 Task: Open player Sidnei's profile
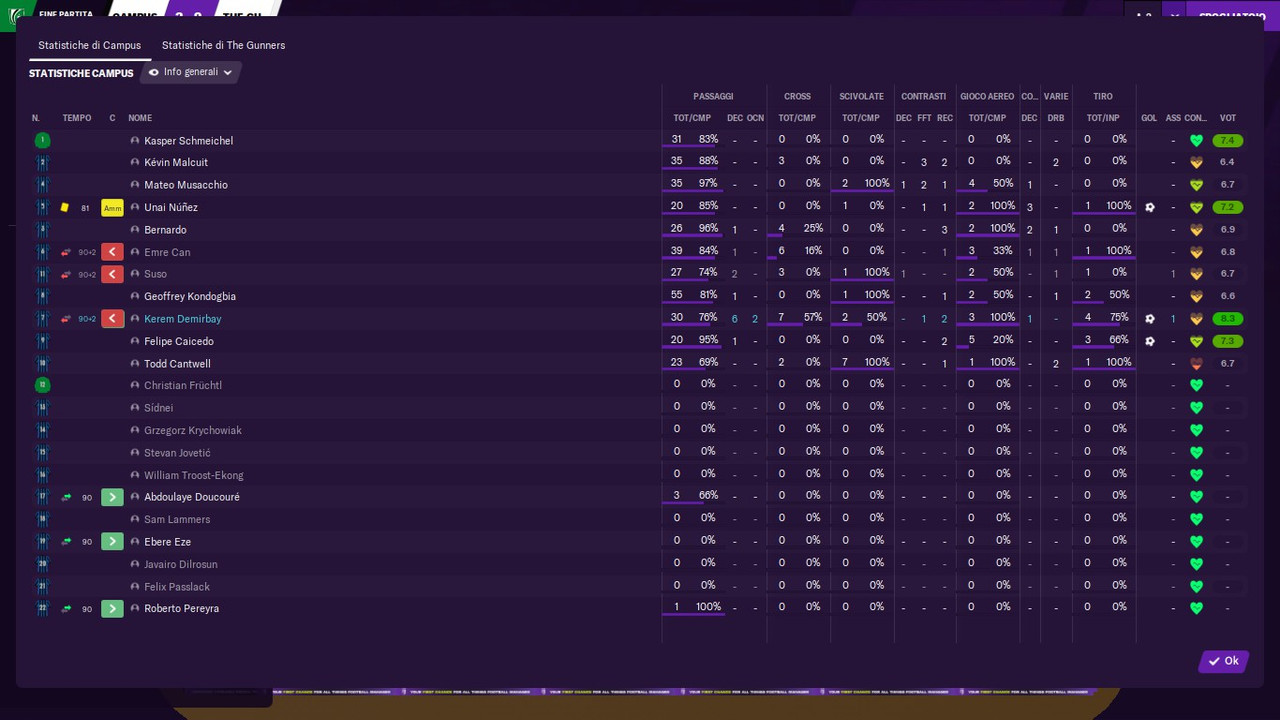click(159, 408)
